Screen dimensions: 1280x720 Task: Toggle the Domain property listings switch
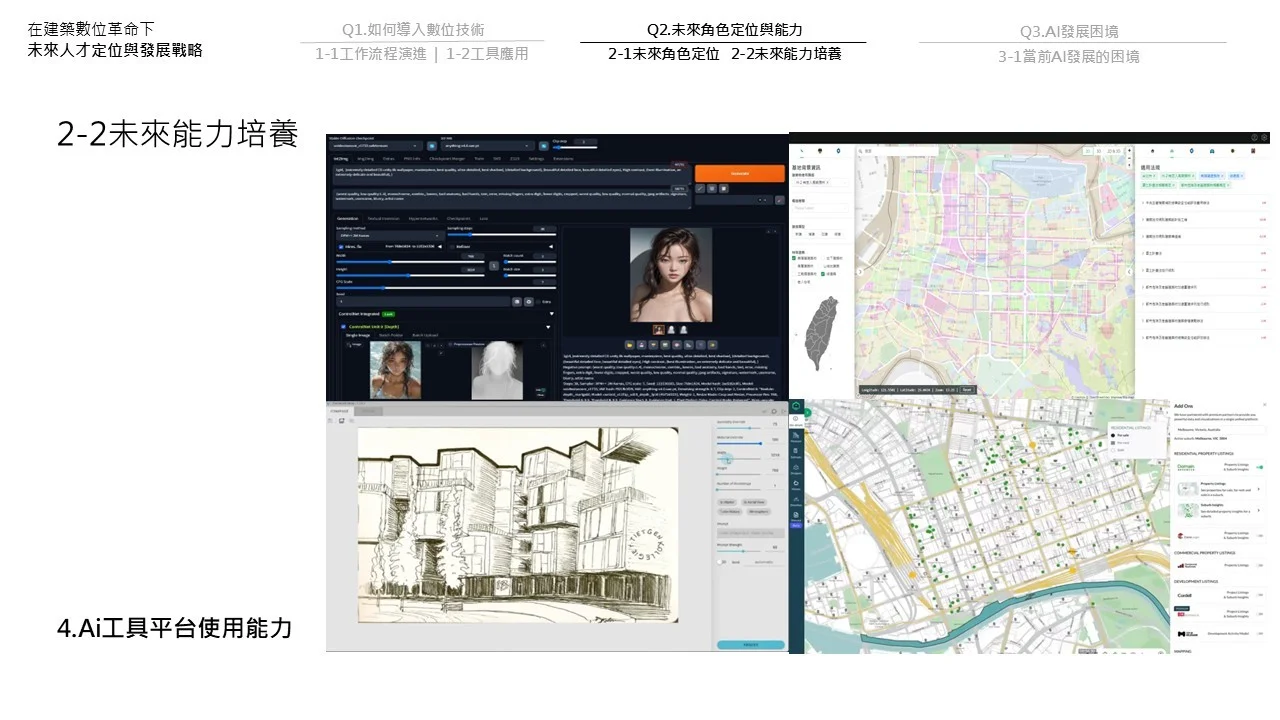1259,466
